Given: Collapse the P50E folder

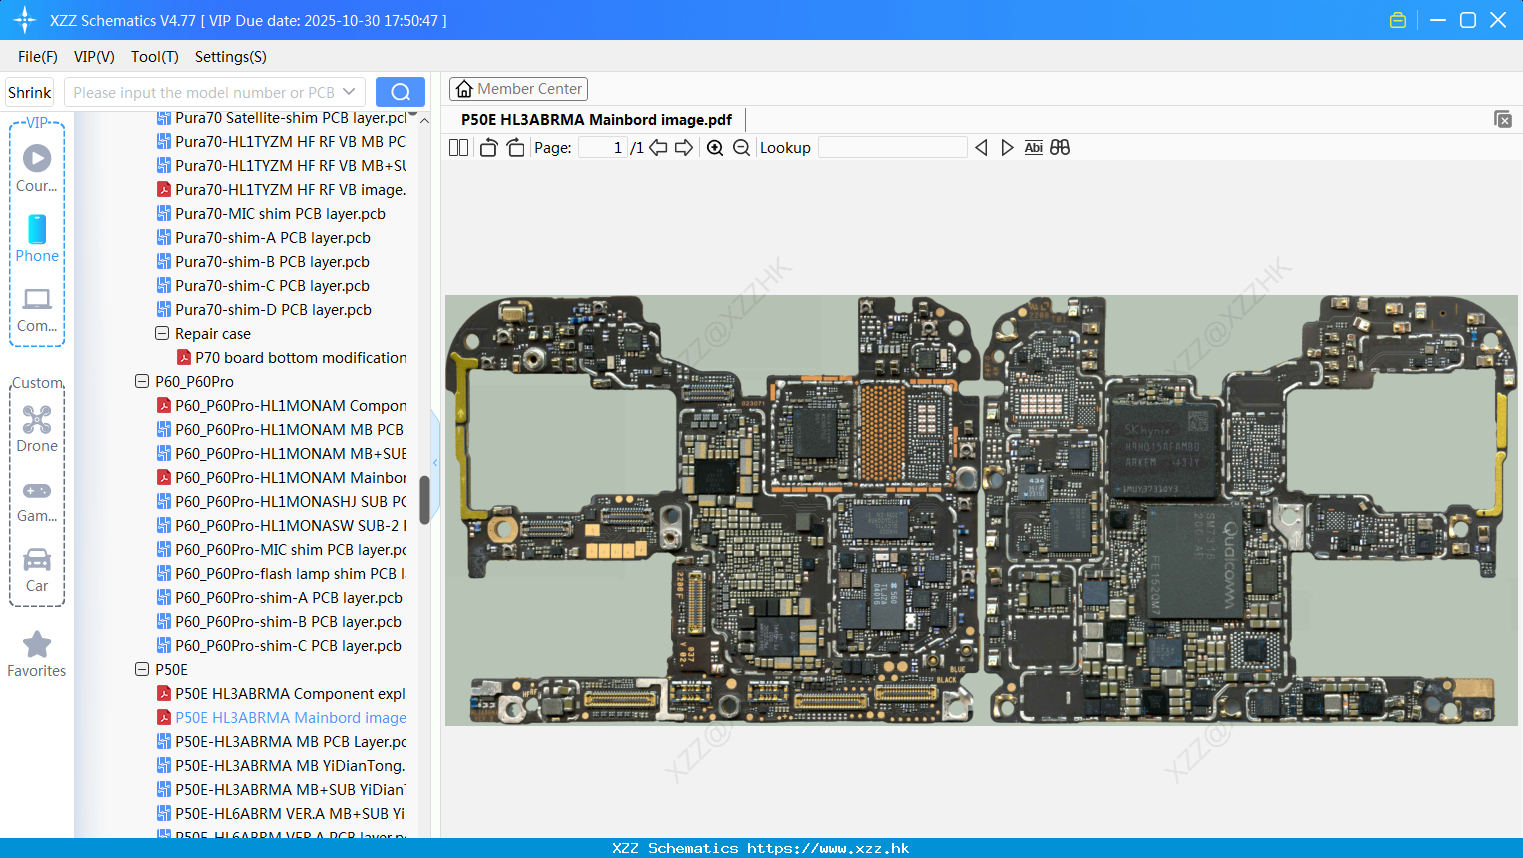Looking at the screenshot, I should 142,670.
